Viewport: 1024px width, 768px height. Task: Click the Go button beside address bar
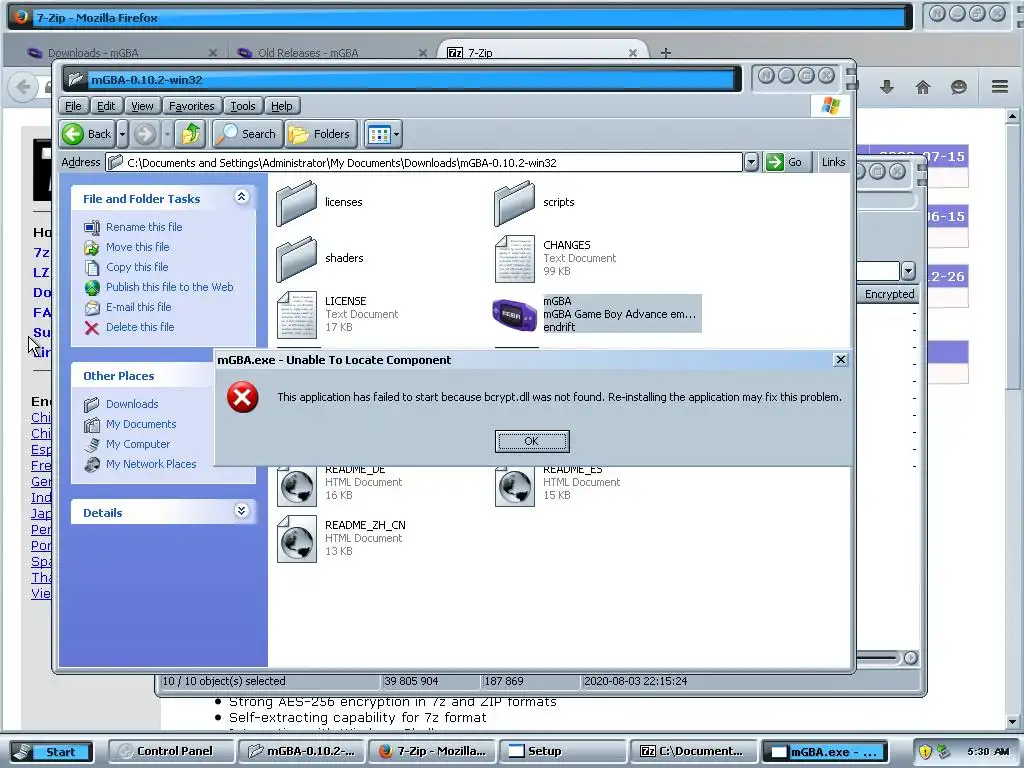click(x=786, y=162)
